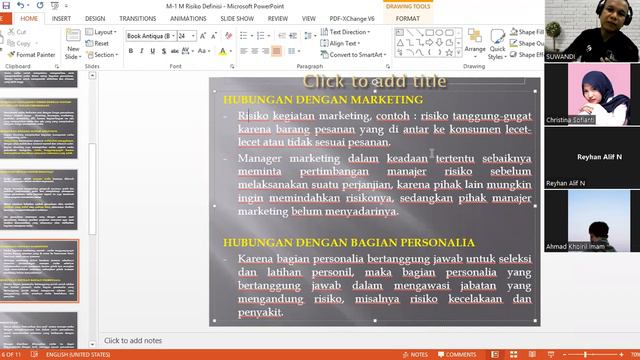
Task: Toggle Strikethrough formatting
Action: point(174,51)
